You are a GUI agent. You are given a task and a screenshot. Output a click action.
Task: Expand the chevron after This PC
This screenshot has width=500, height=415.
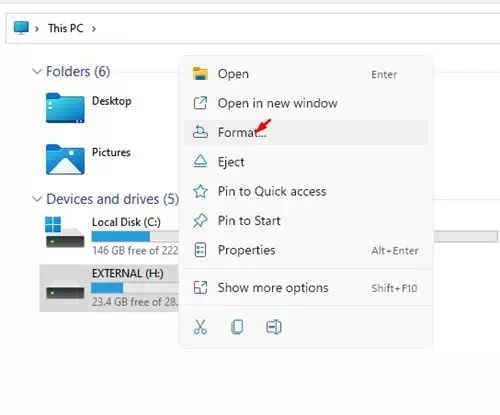94,29
